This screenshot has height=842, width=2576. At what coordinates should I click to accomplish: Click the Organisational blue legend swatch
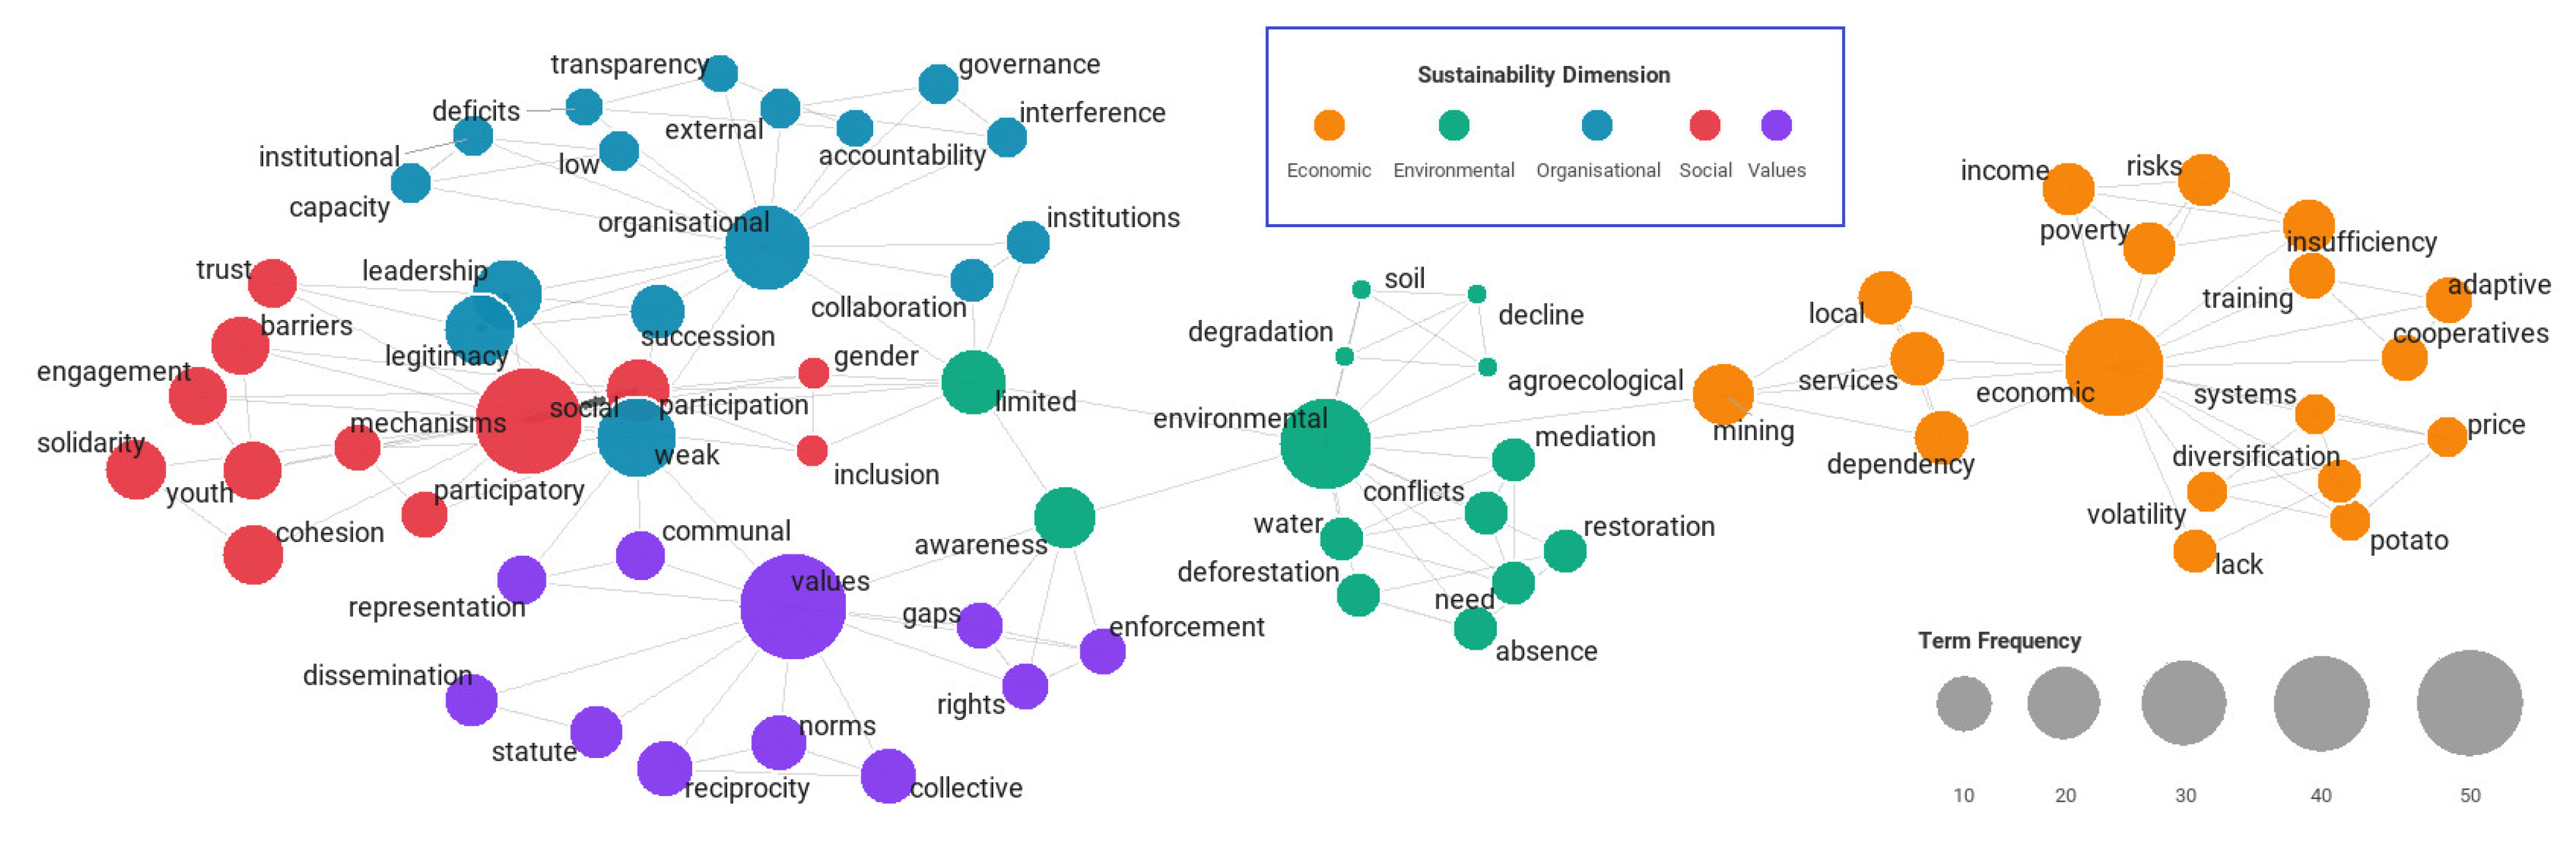pyautogui.click(x=1597, y=125)
